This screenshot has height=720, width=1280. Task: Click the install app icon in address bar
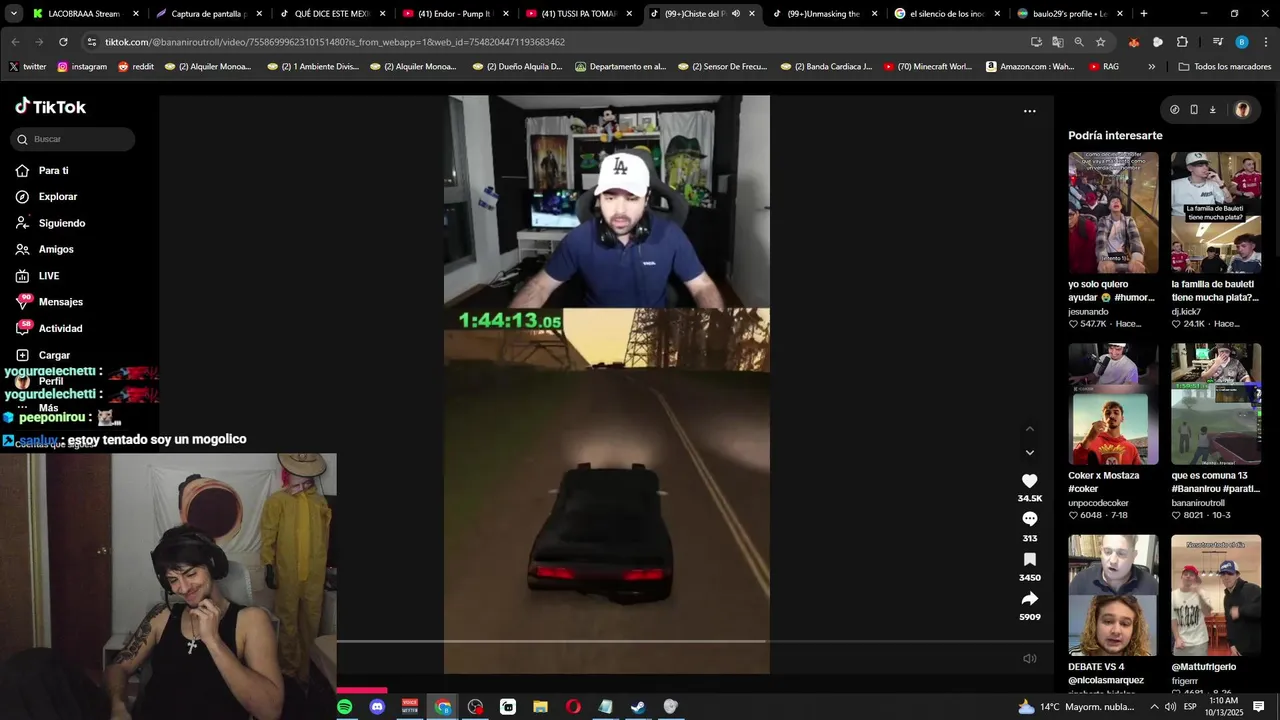pos(1036,42)
